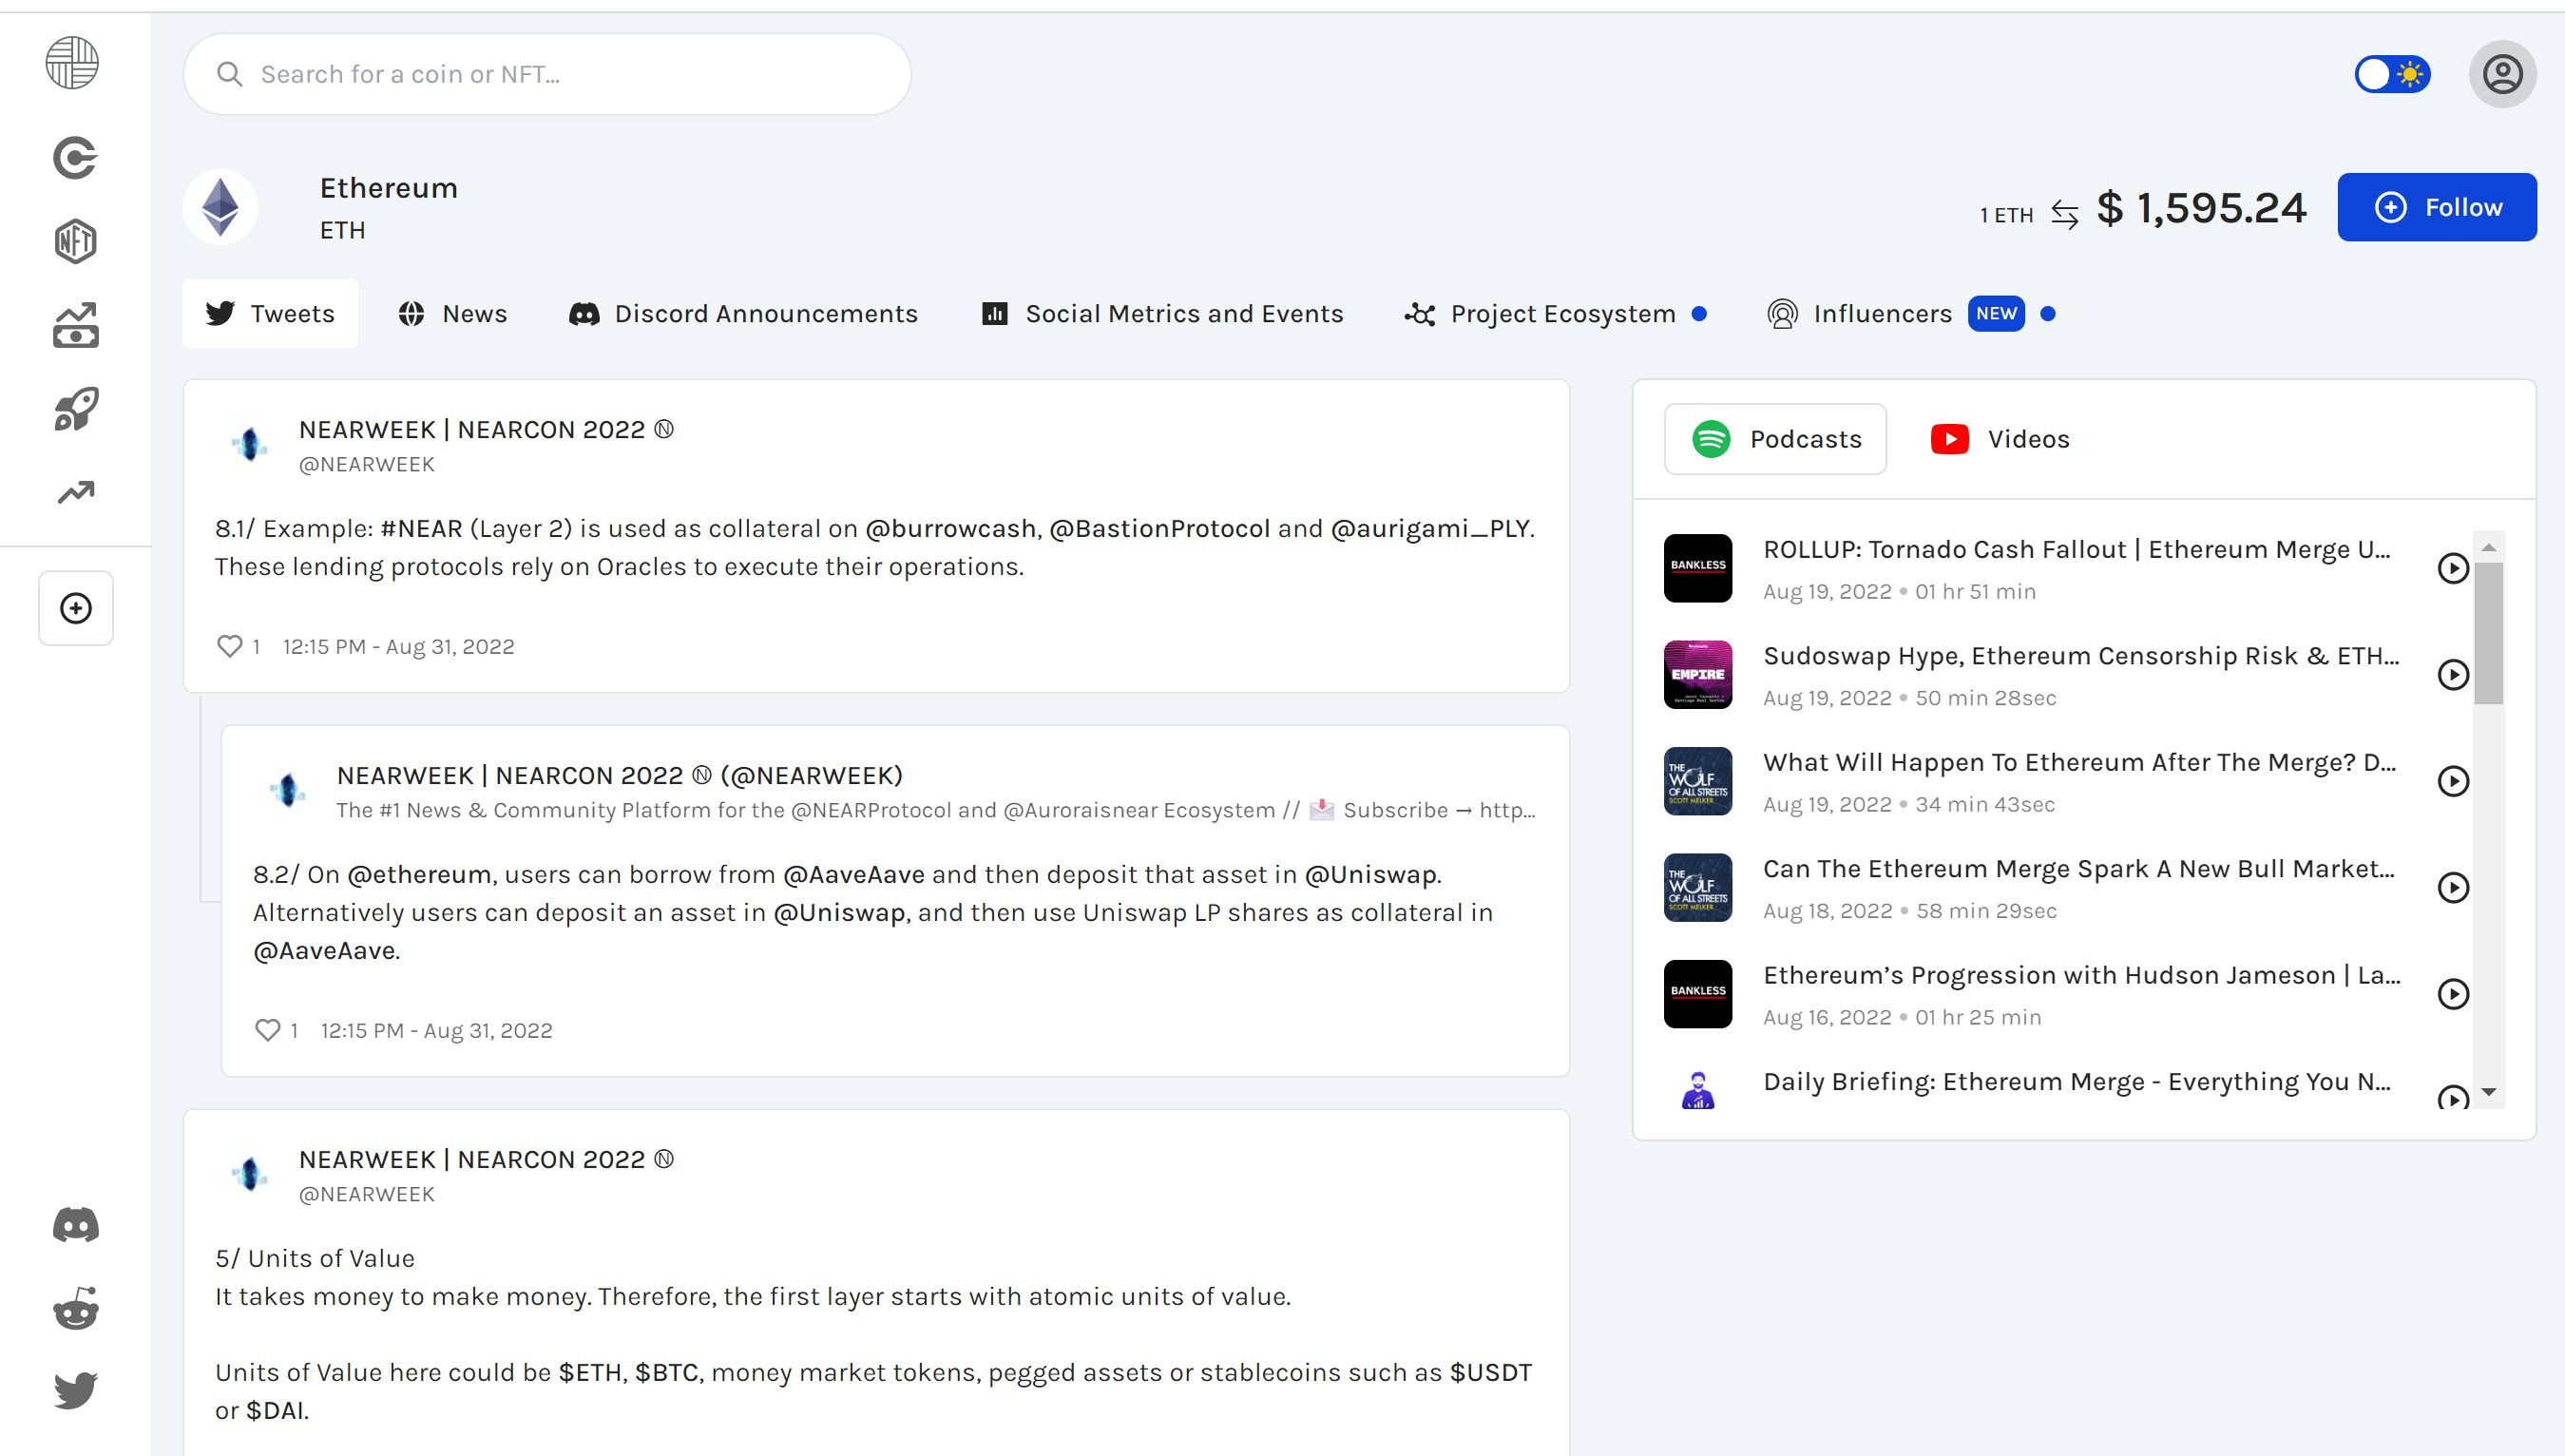Click Empire podcast thumbnail

tap(1698, 675)
